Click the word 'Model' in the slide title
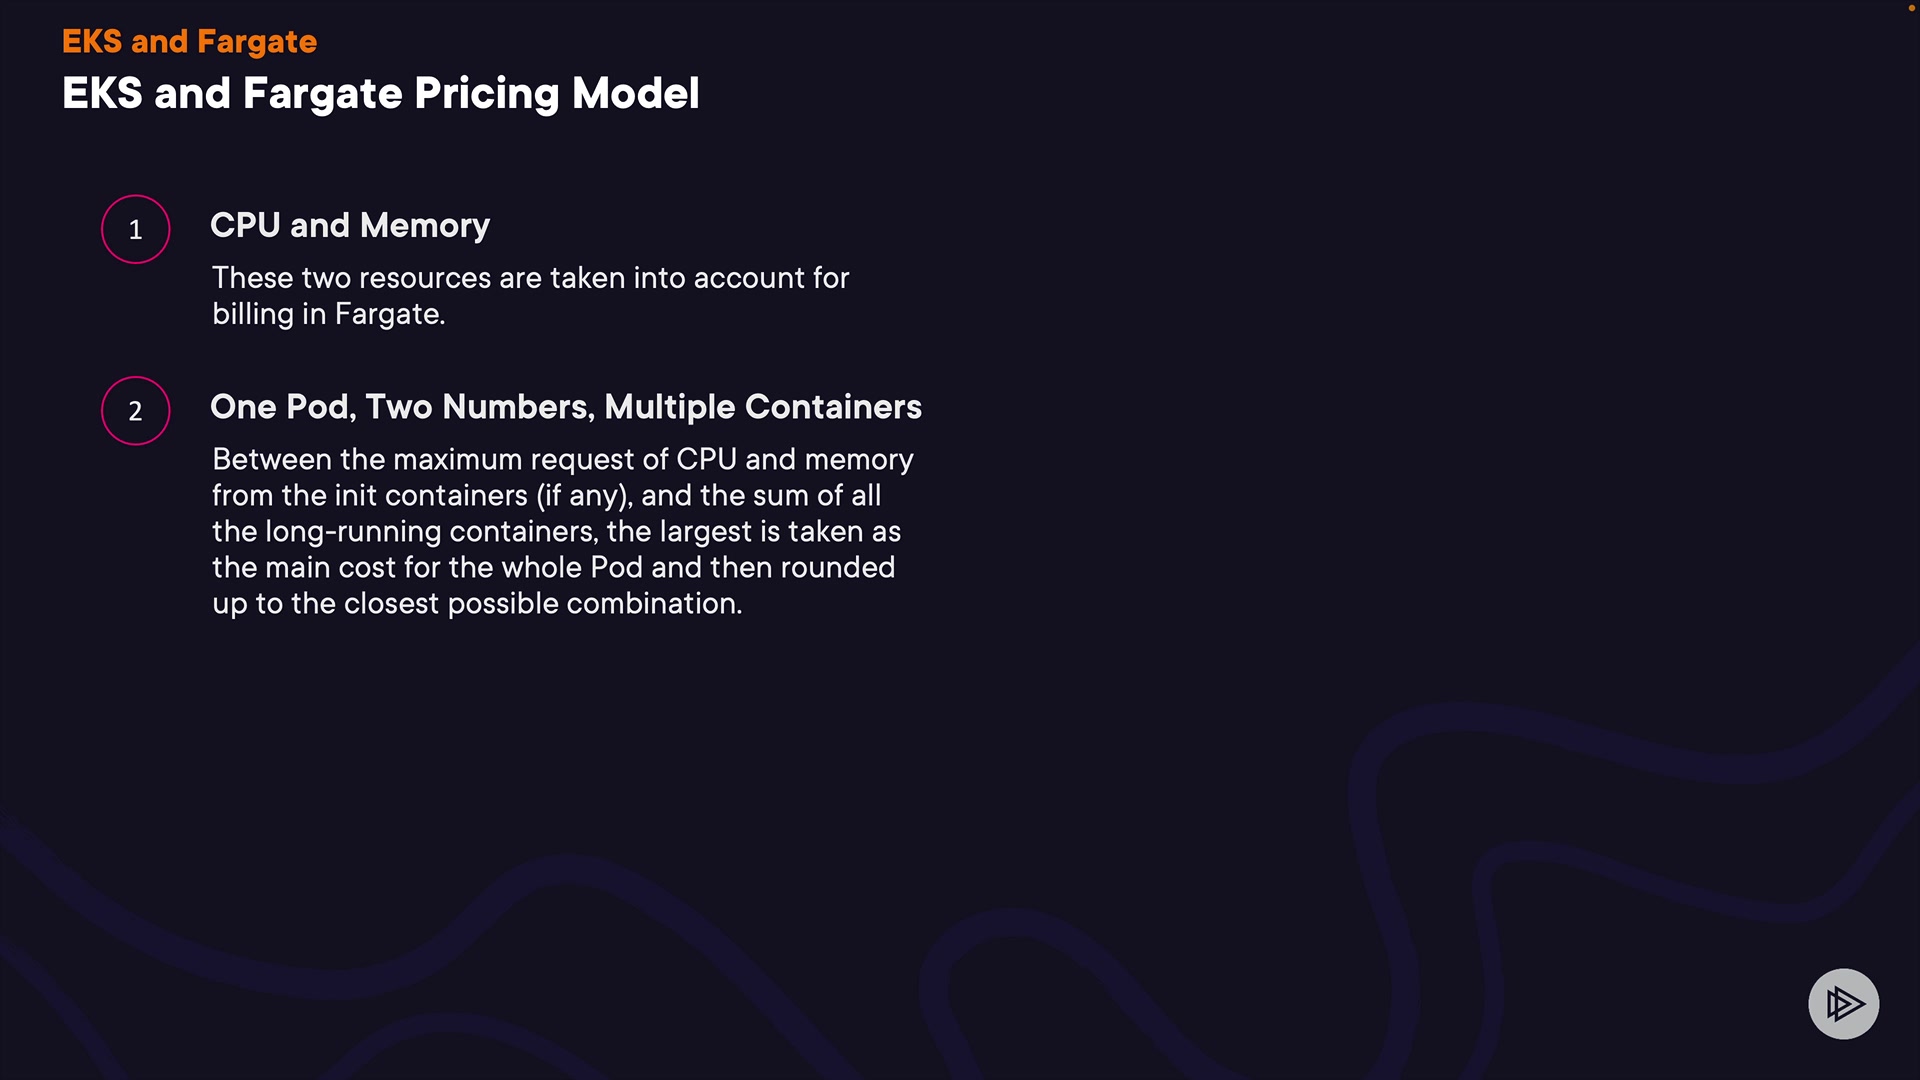Viewport: 1920px width, 1080px height. pyautogui.click(x=635, y=93)
